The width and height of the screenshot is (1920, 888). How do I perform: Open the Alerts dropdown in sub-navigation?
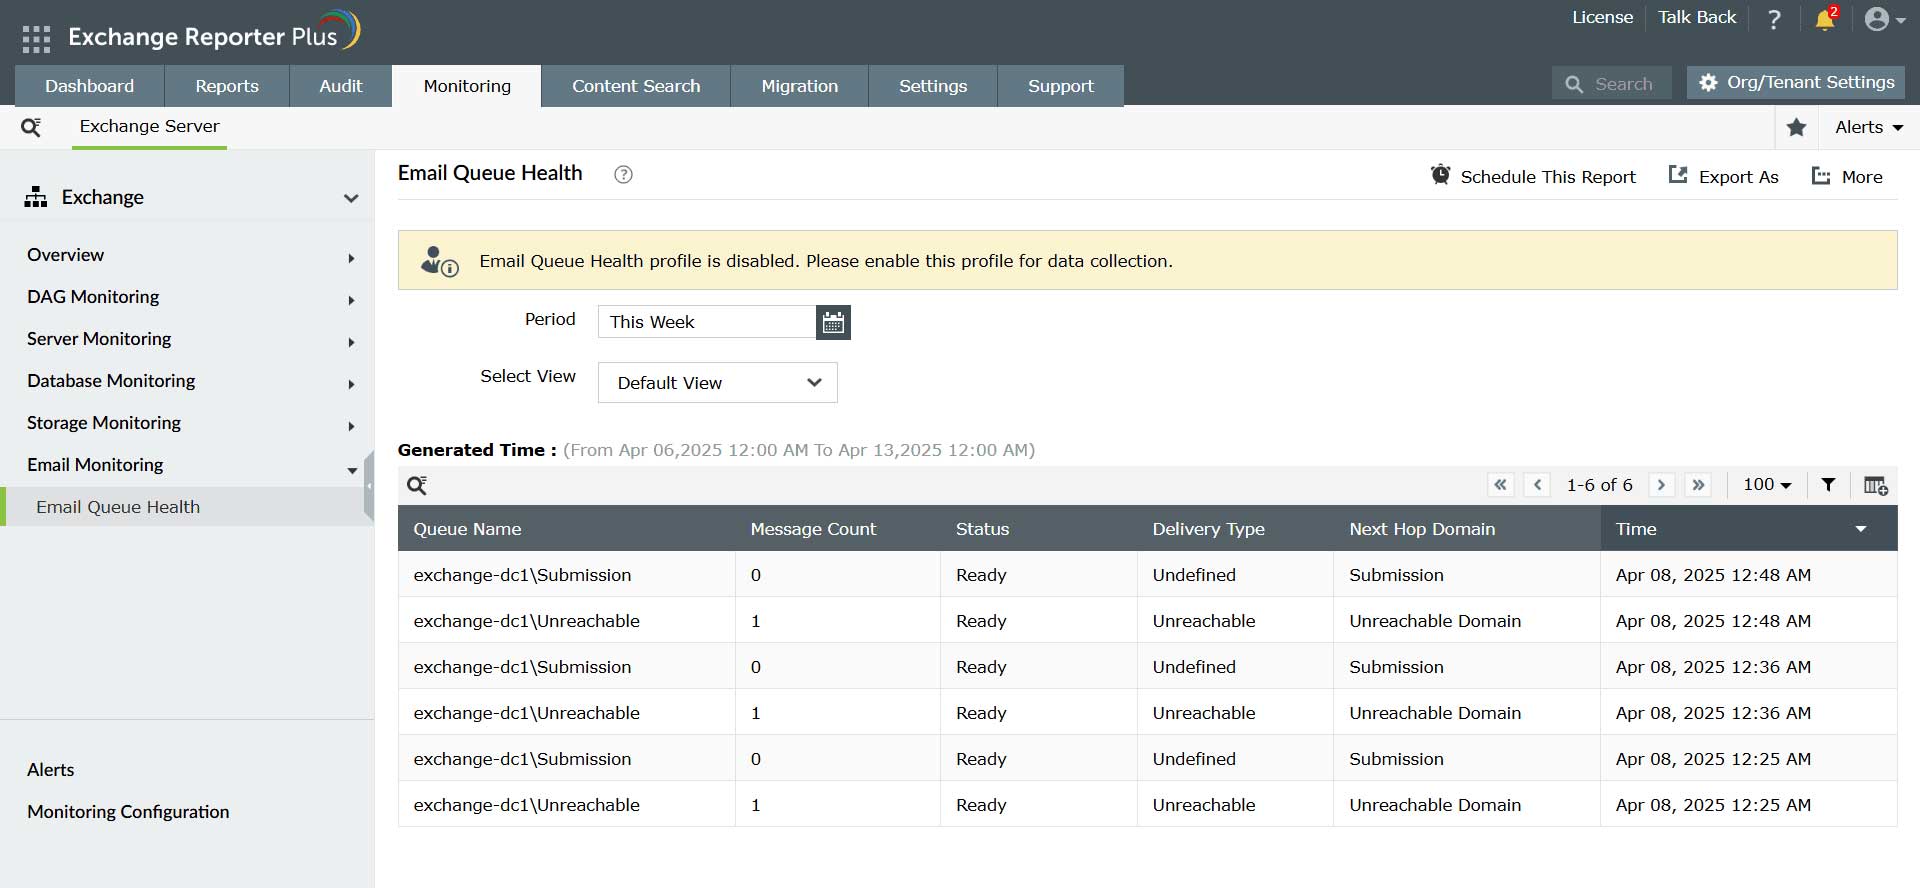(x=1869, y=127)
